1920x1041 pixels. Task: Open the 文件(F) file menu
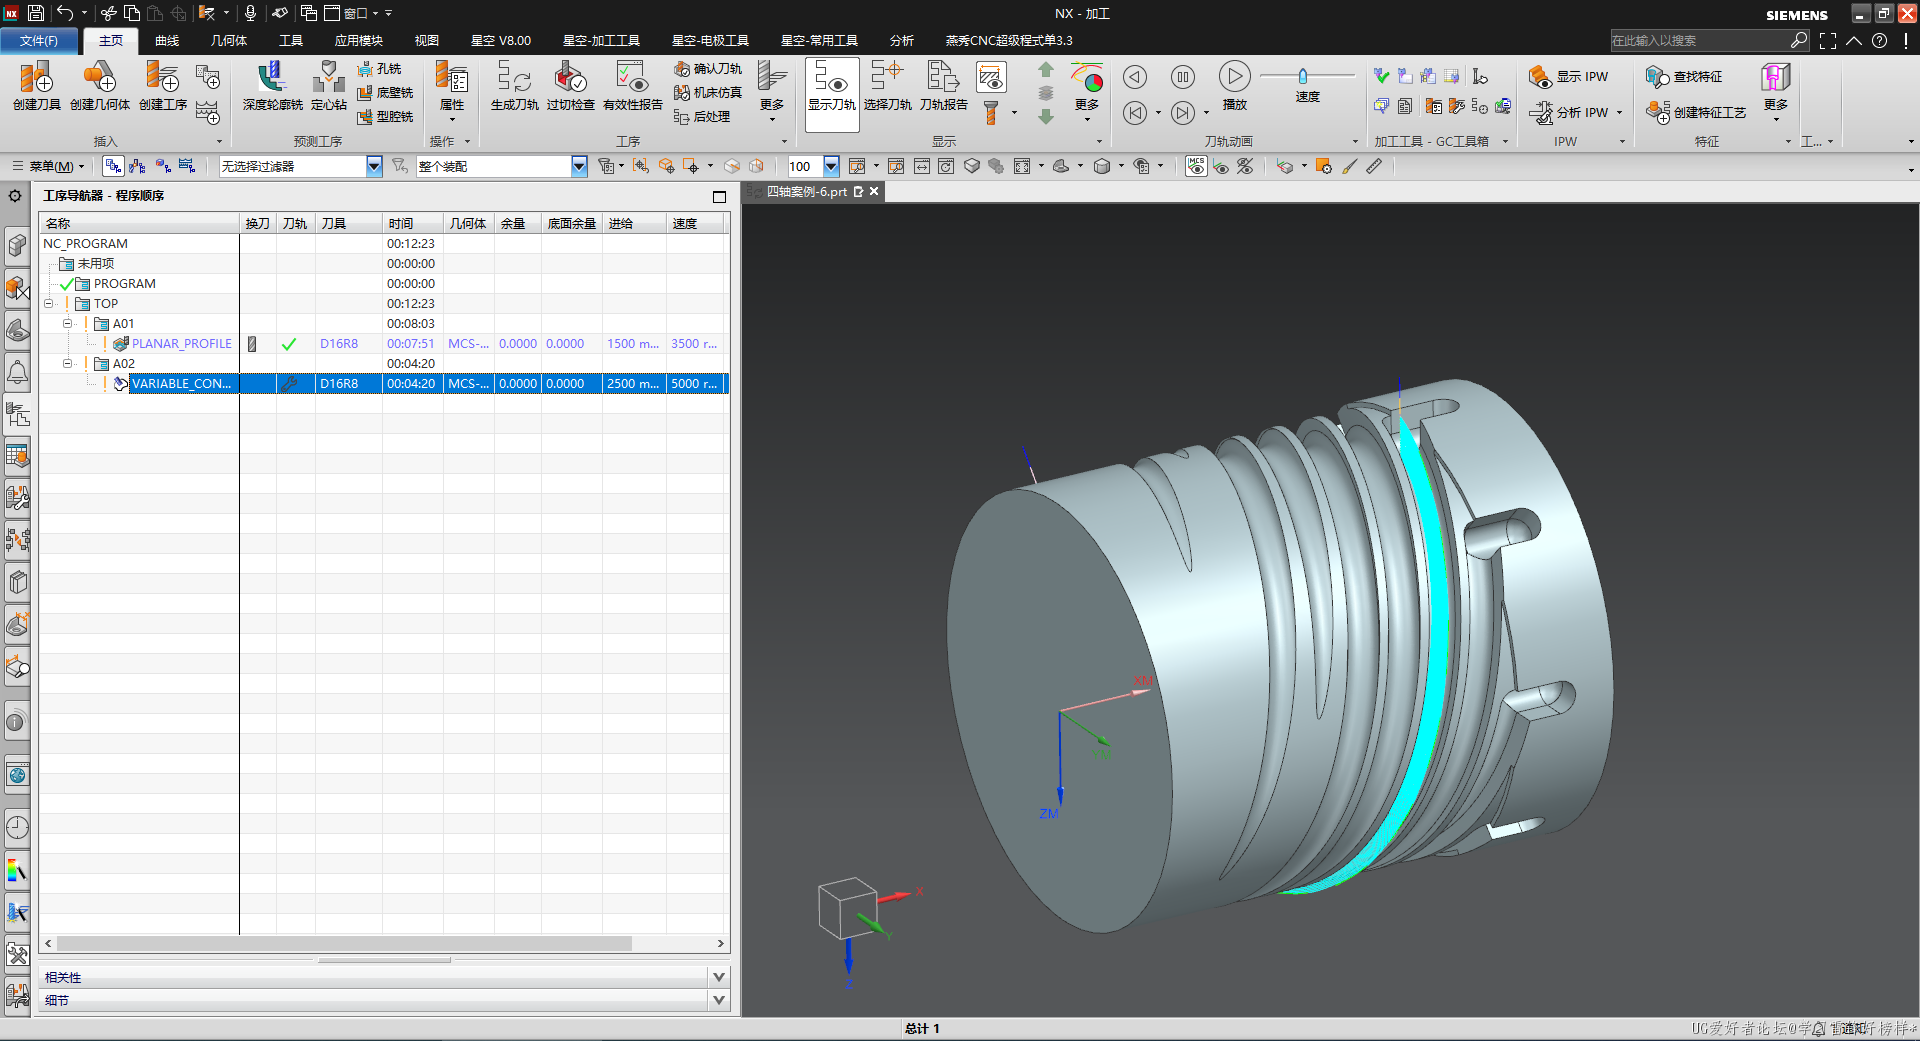tap(39, 41)
